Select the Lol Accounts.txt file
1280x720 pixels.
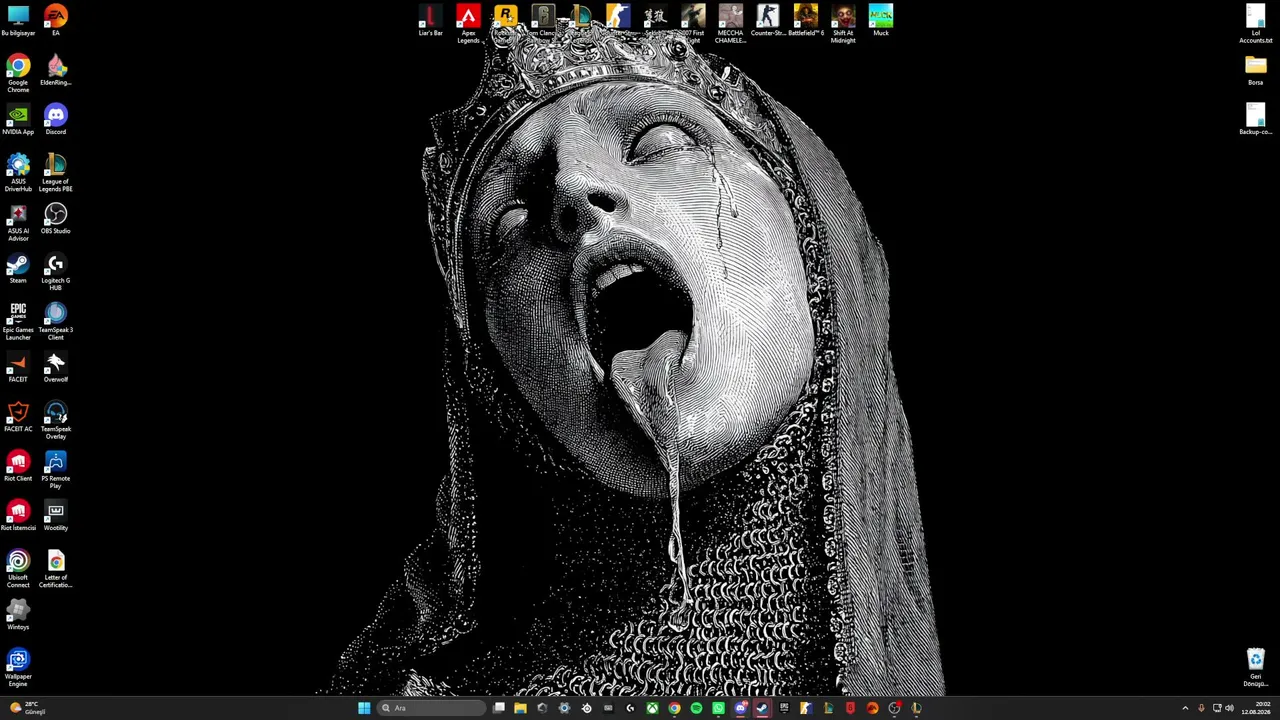(1256, 23)
